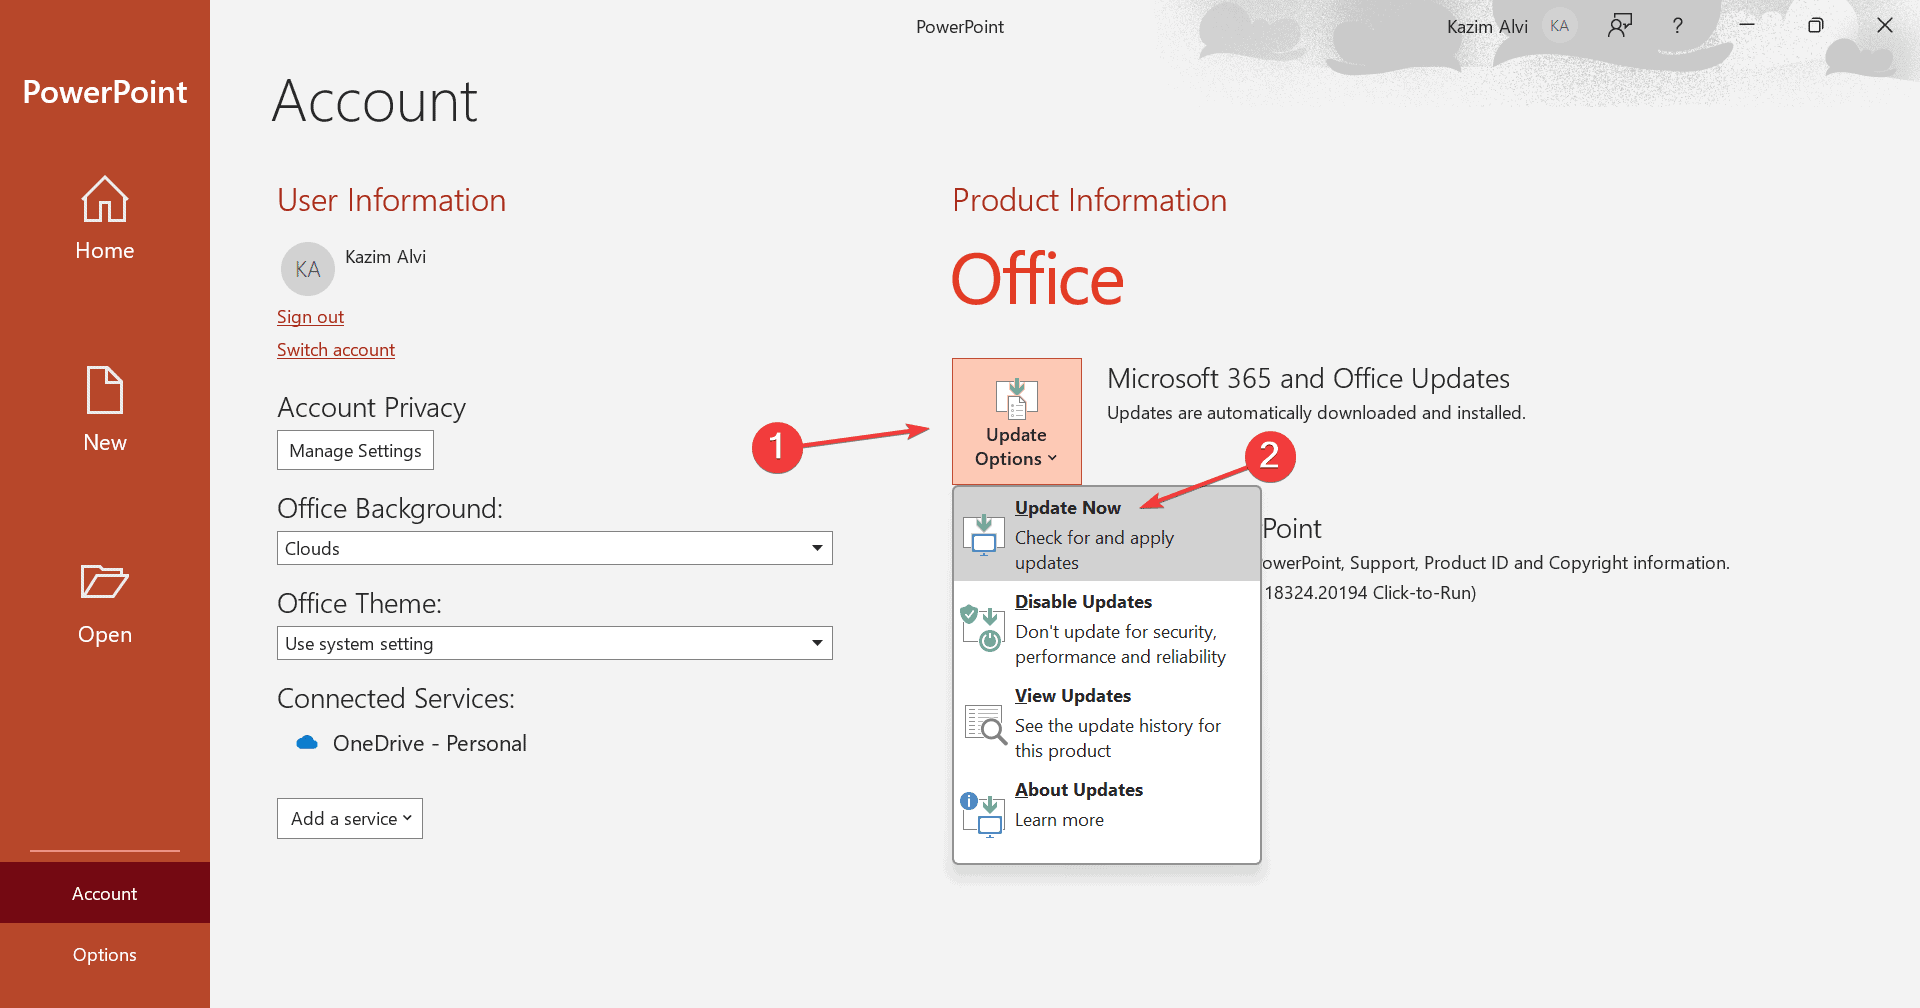Click the feedback person icon near the title bar
This screenshot has height=1008, width=1920.
click(1619, 25)
